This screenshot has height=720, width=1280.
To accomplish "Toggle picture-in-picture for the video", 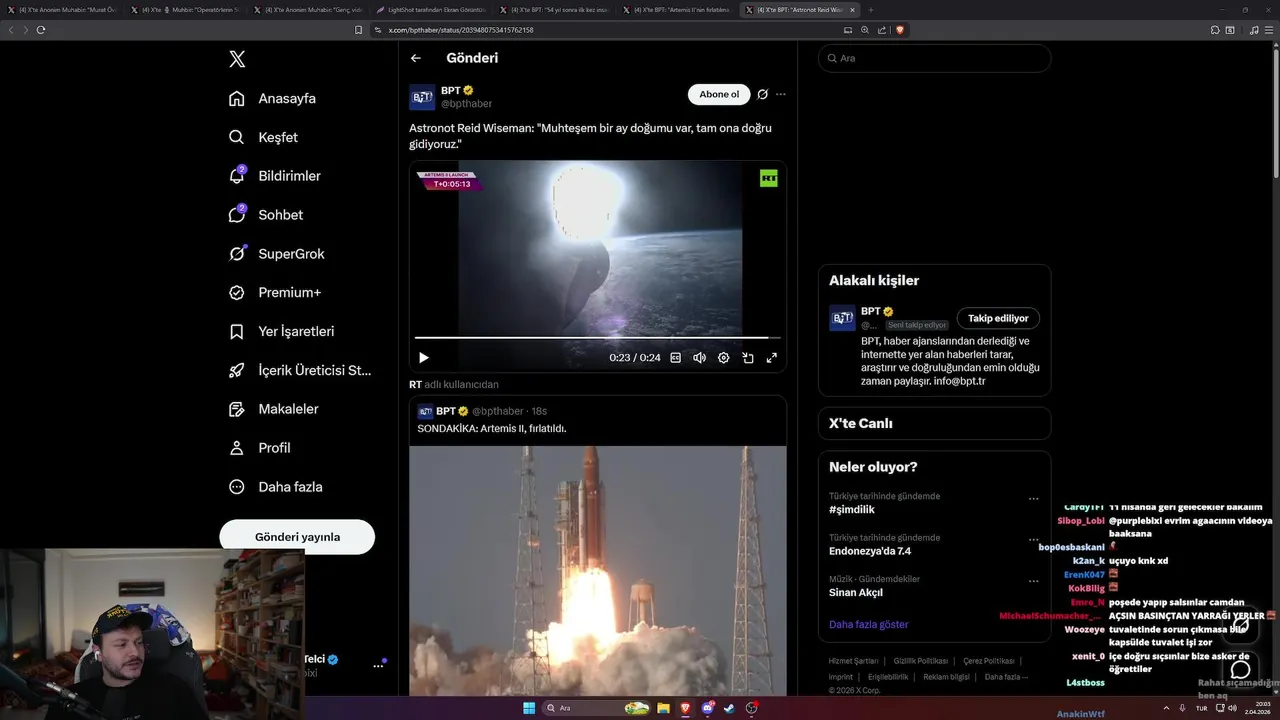I will point(748,358).
